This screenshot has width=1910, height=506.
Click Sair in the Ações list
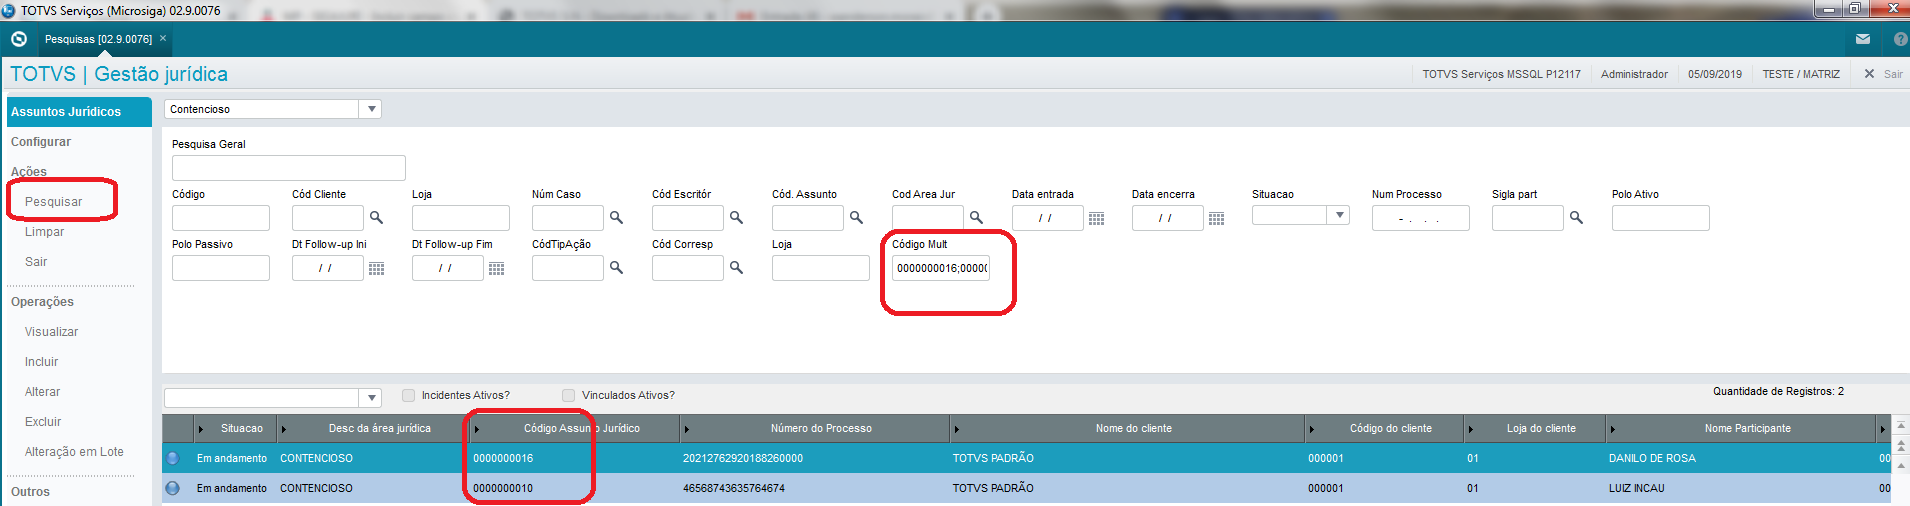tap(36, 262)
